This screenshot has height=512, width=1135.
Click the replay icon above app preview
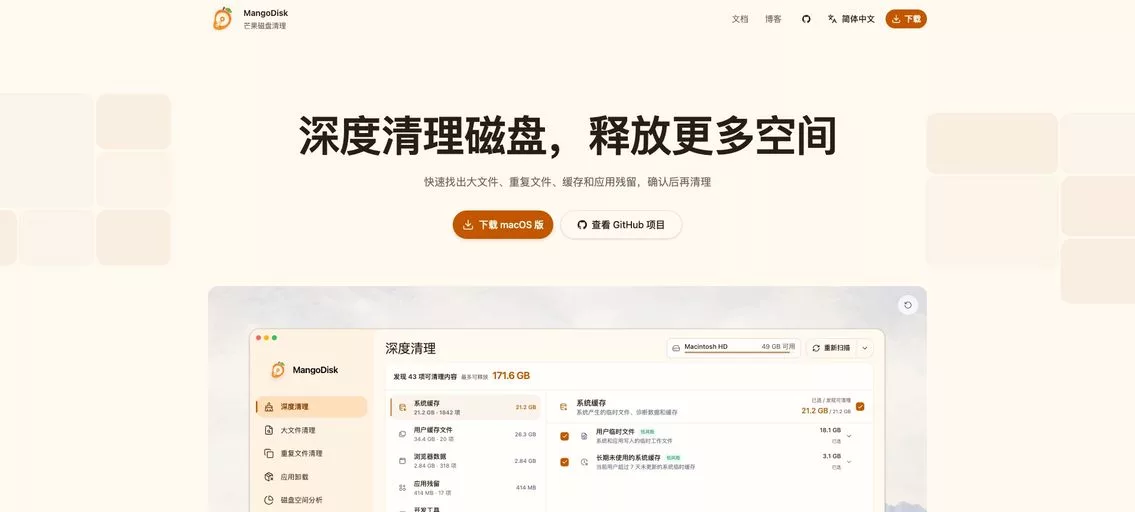click(908, 305)
